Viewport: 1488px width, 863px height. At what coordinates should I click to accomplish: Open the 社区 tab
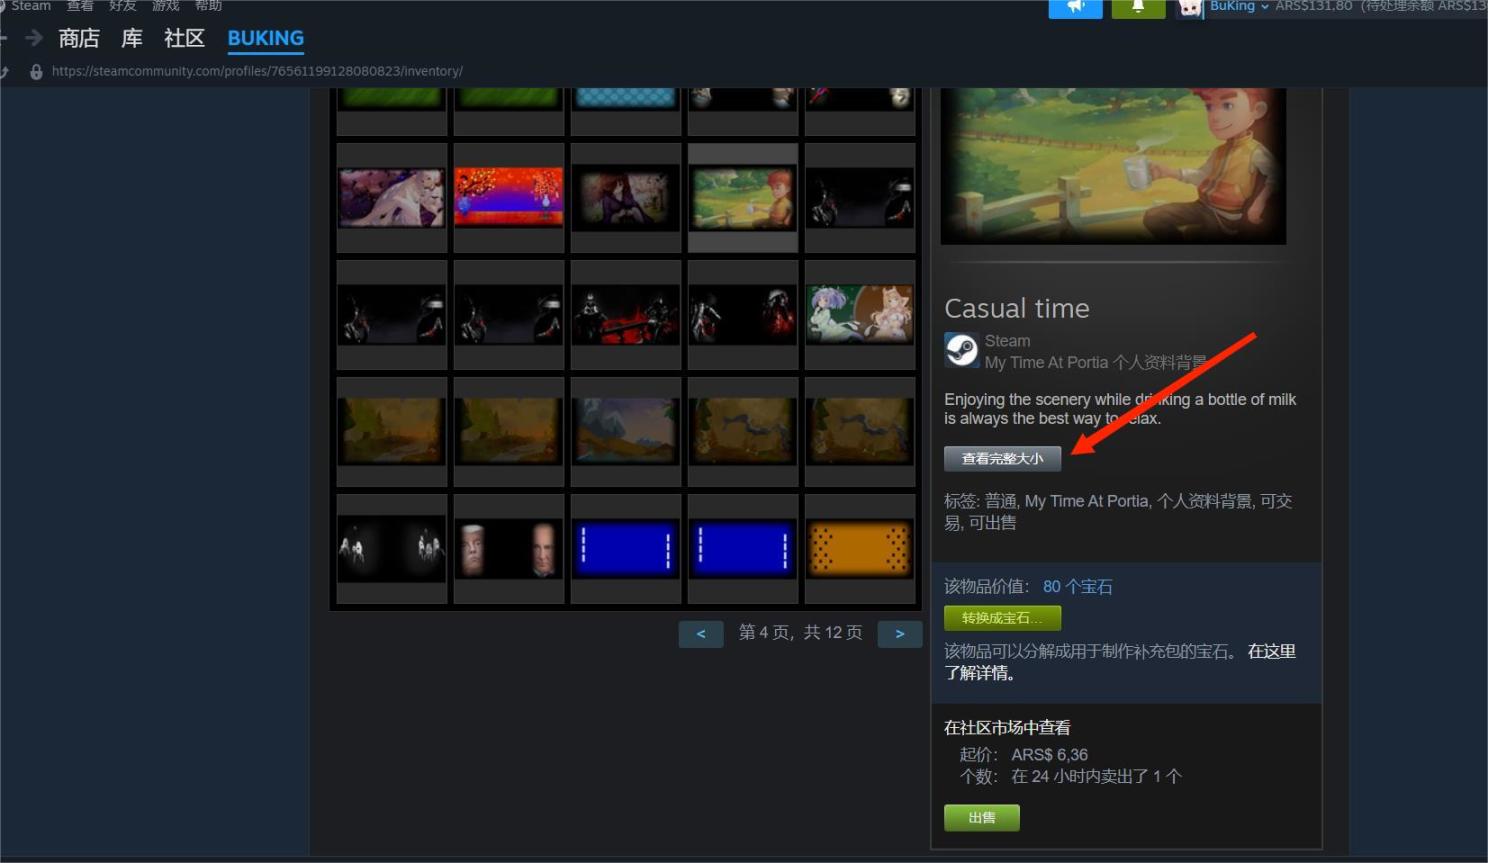click(184, 38)
